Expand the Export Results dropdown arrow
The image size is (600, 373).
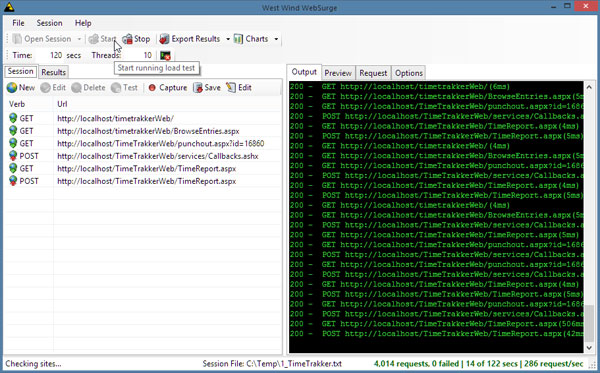(x=228, y=39)
